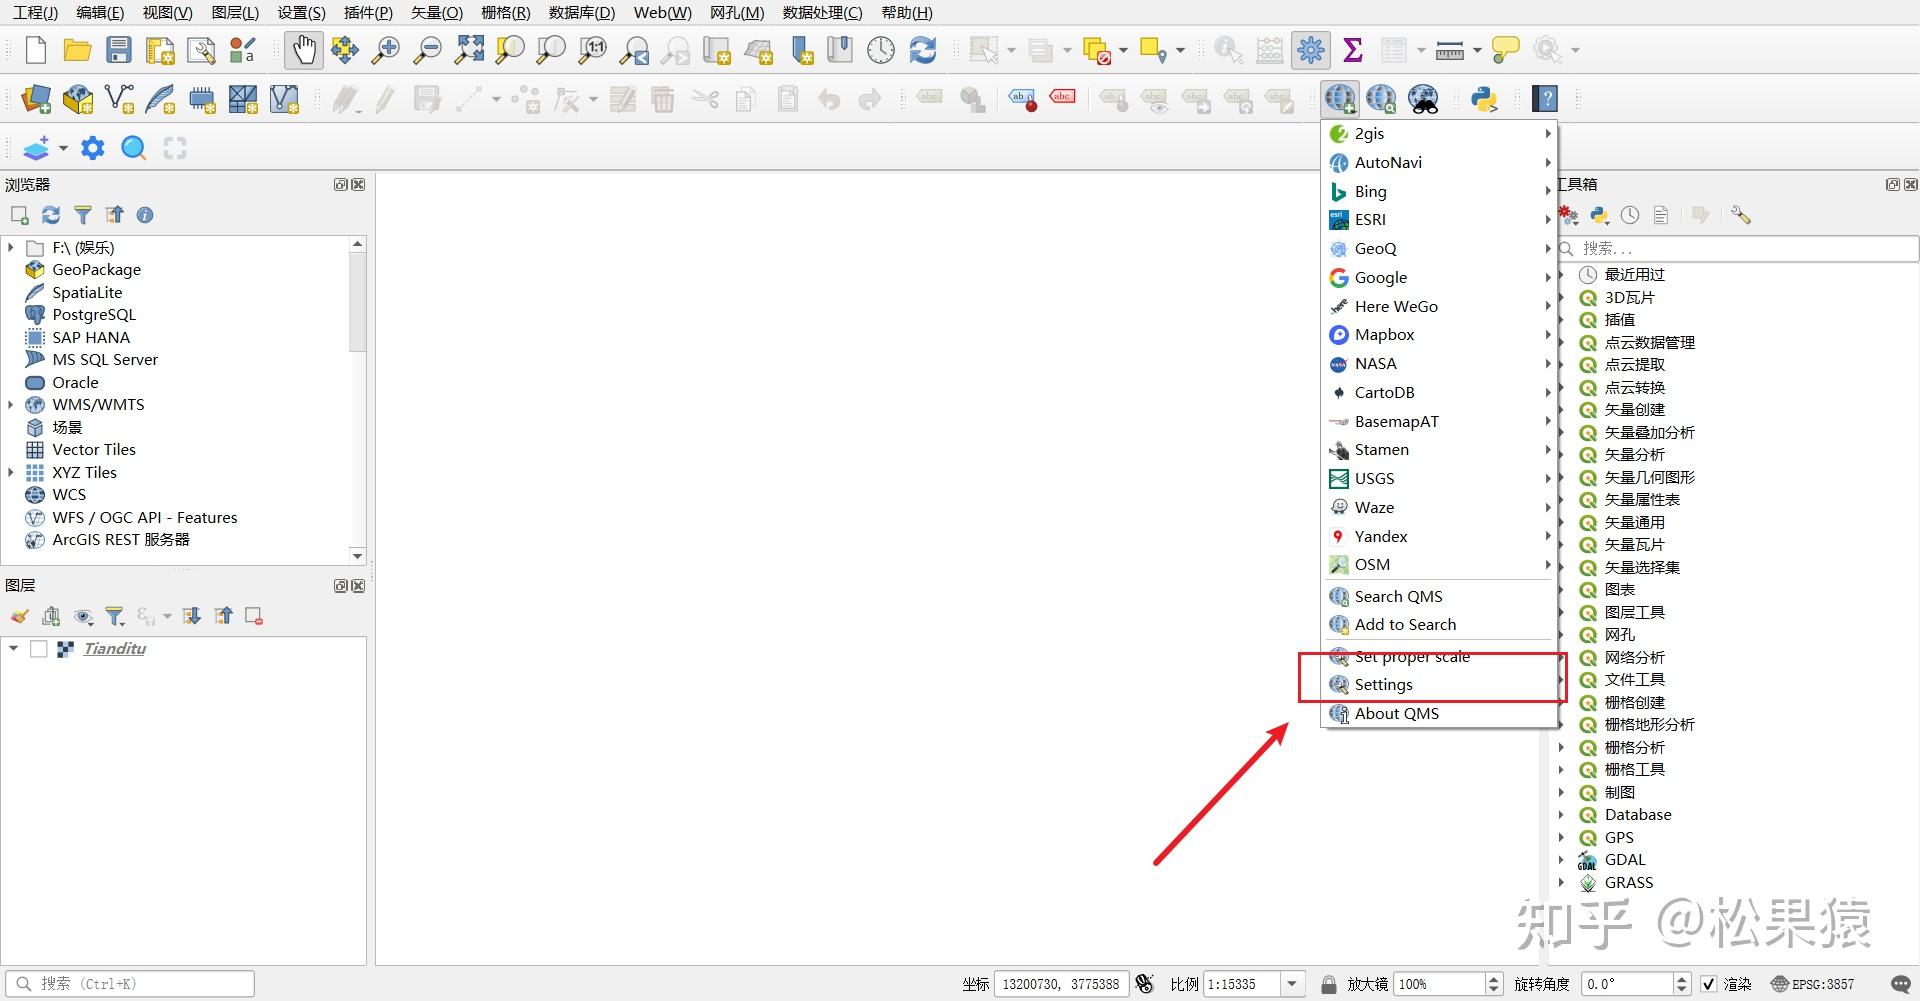Open the 比例 scale dropdown arrow

click(1293, 984)
